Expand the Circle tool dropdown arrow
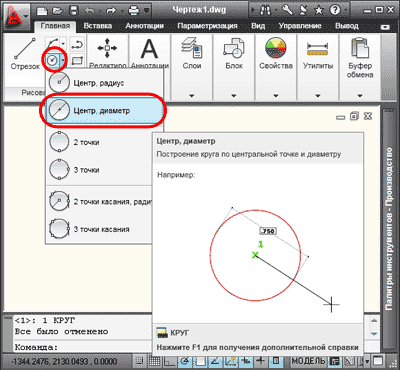The width and height of the screenshot is (400, 370). pos(63,61)
